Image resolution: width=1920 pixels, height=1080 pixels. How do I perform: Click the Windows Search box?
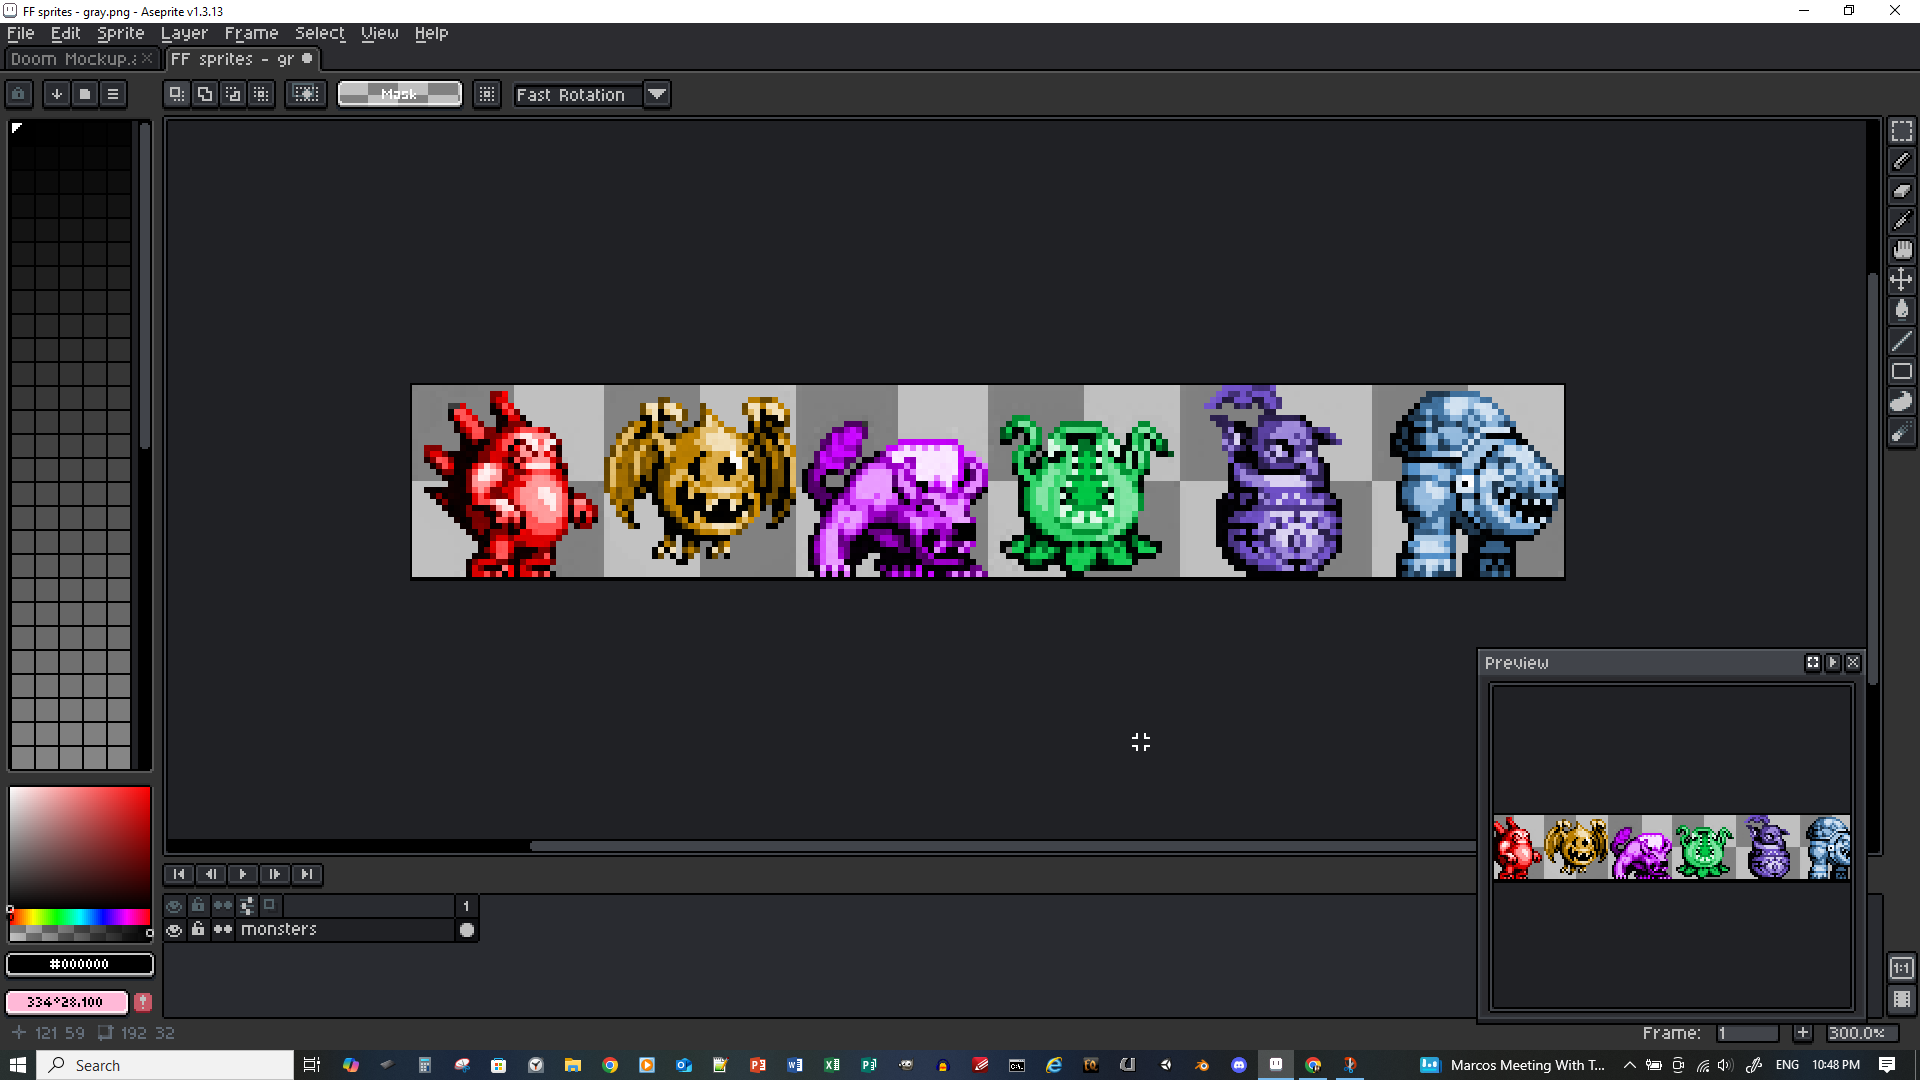coord(166,1065)
